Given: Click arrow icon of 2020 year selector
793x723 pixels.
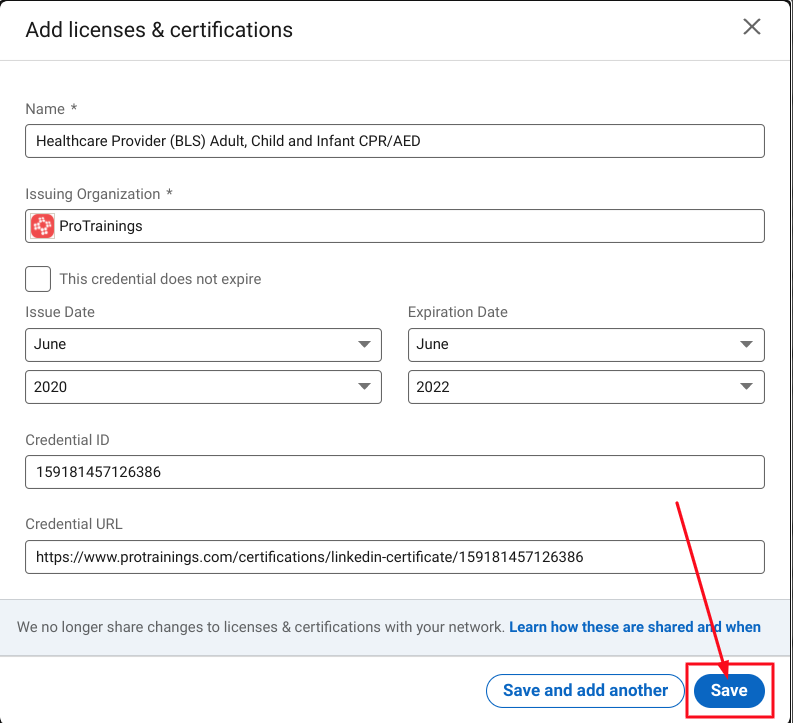Looking at the screenshot, I should tap(364, 386).
